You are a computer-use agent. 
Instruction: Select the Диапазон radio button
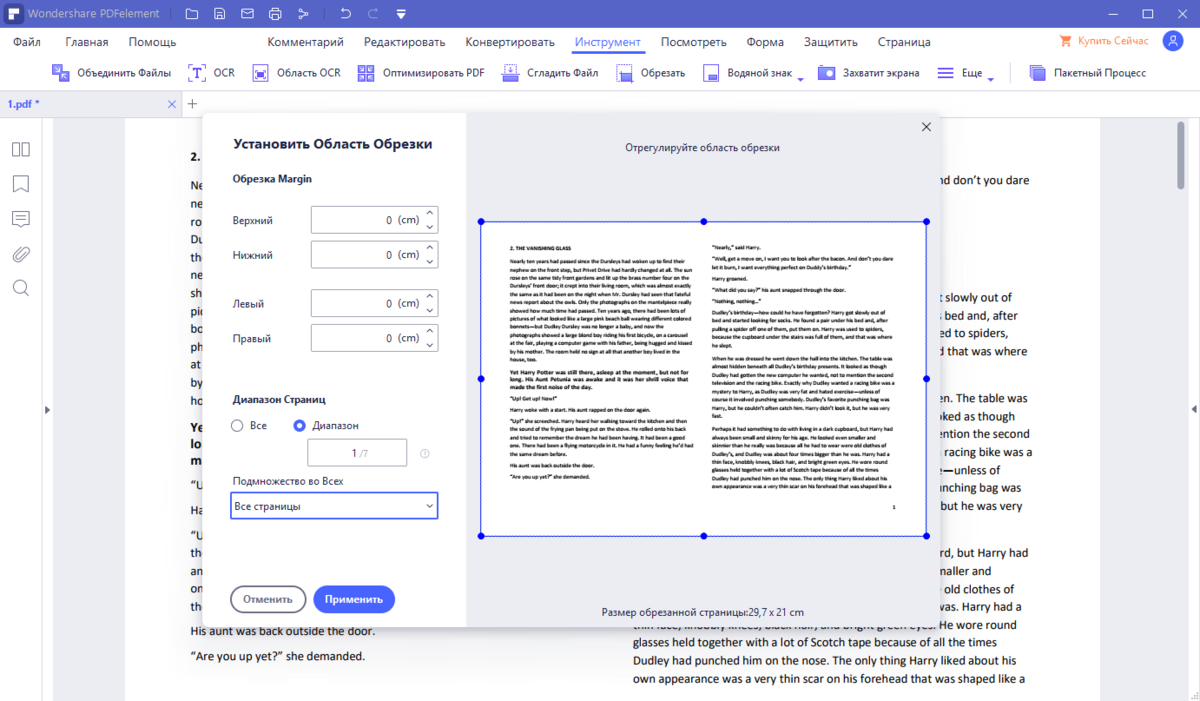pyautogui.click(x=300, y=425)
